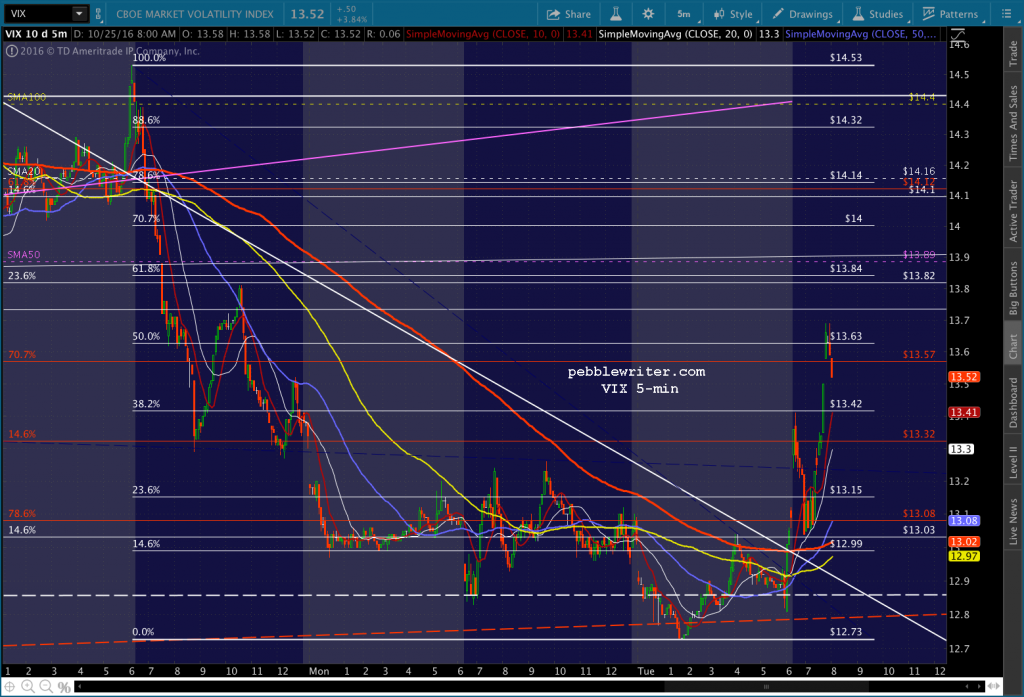The width and height of the screenshot is (1024, 697).
Task: Open the Drawings menu
Action: point(803,14)
